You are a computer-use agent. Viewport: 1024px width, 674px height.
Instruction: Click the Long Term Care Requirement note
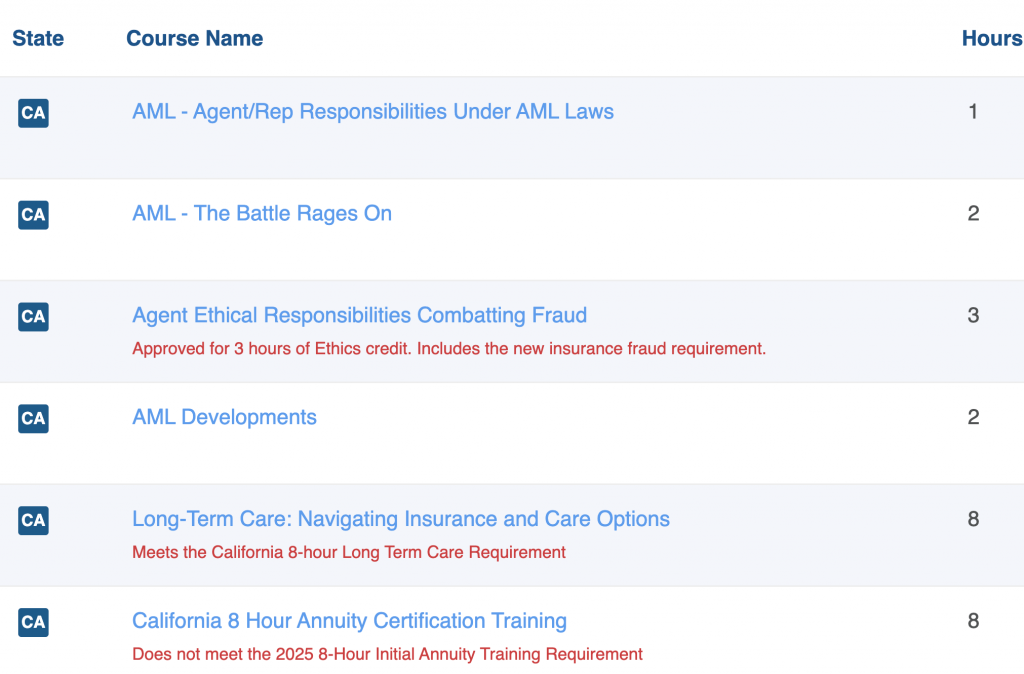point(349,553)
